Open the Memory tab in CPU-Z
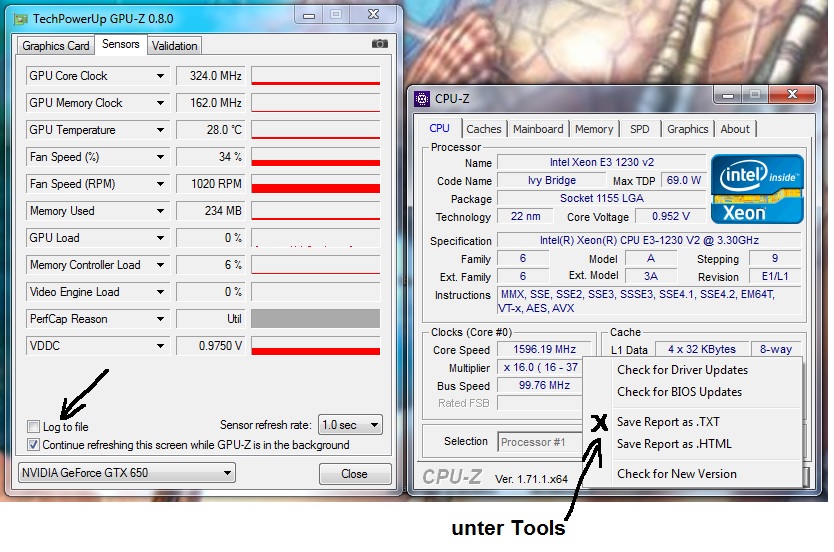This screenshot has height=552, width=834. coord(594,129)
